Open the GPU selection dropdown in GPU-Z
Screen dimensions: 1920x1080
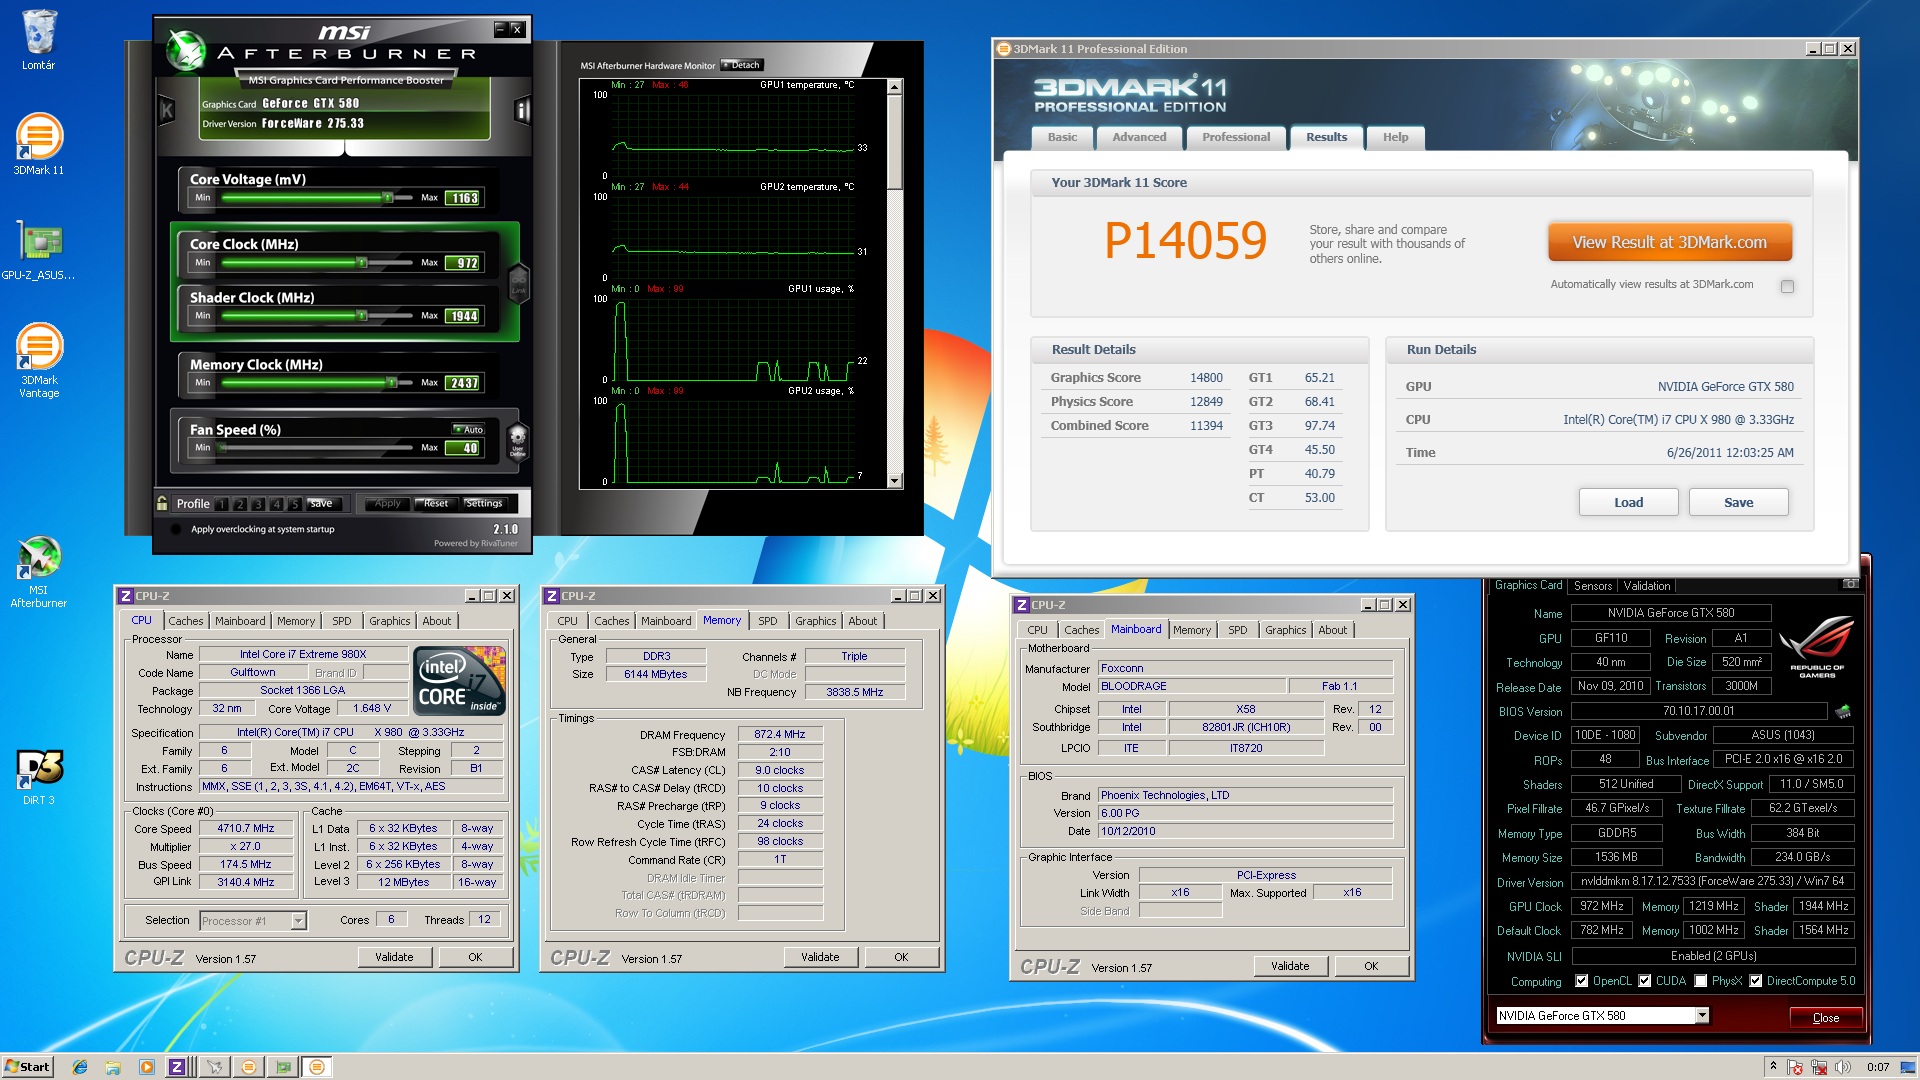1702,1016
